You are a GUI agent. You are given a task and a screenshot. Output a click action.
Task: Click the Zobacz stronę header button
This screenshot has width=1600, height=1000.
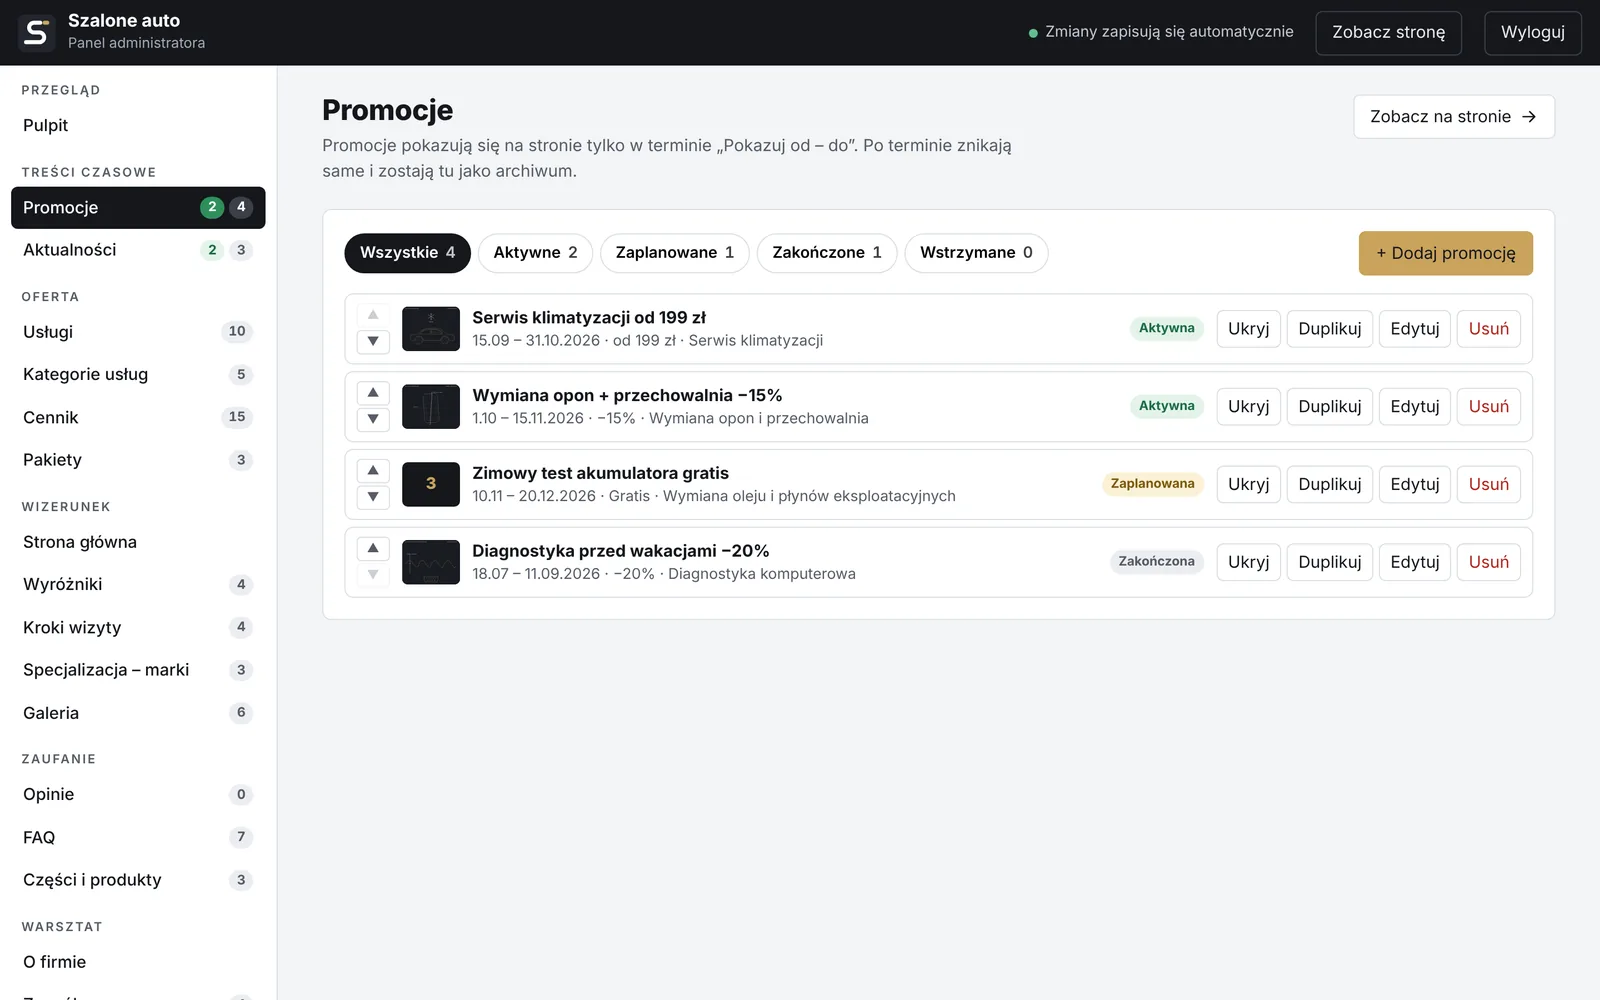pyautogui.click(x=1388, y=33)
